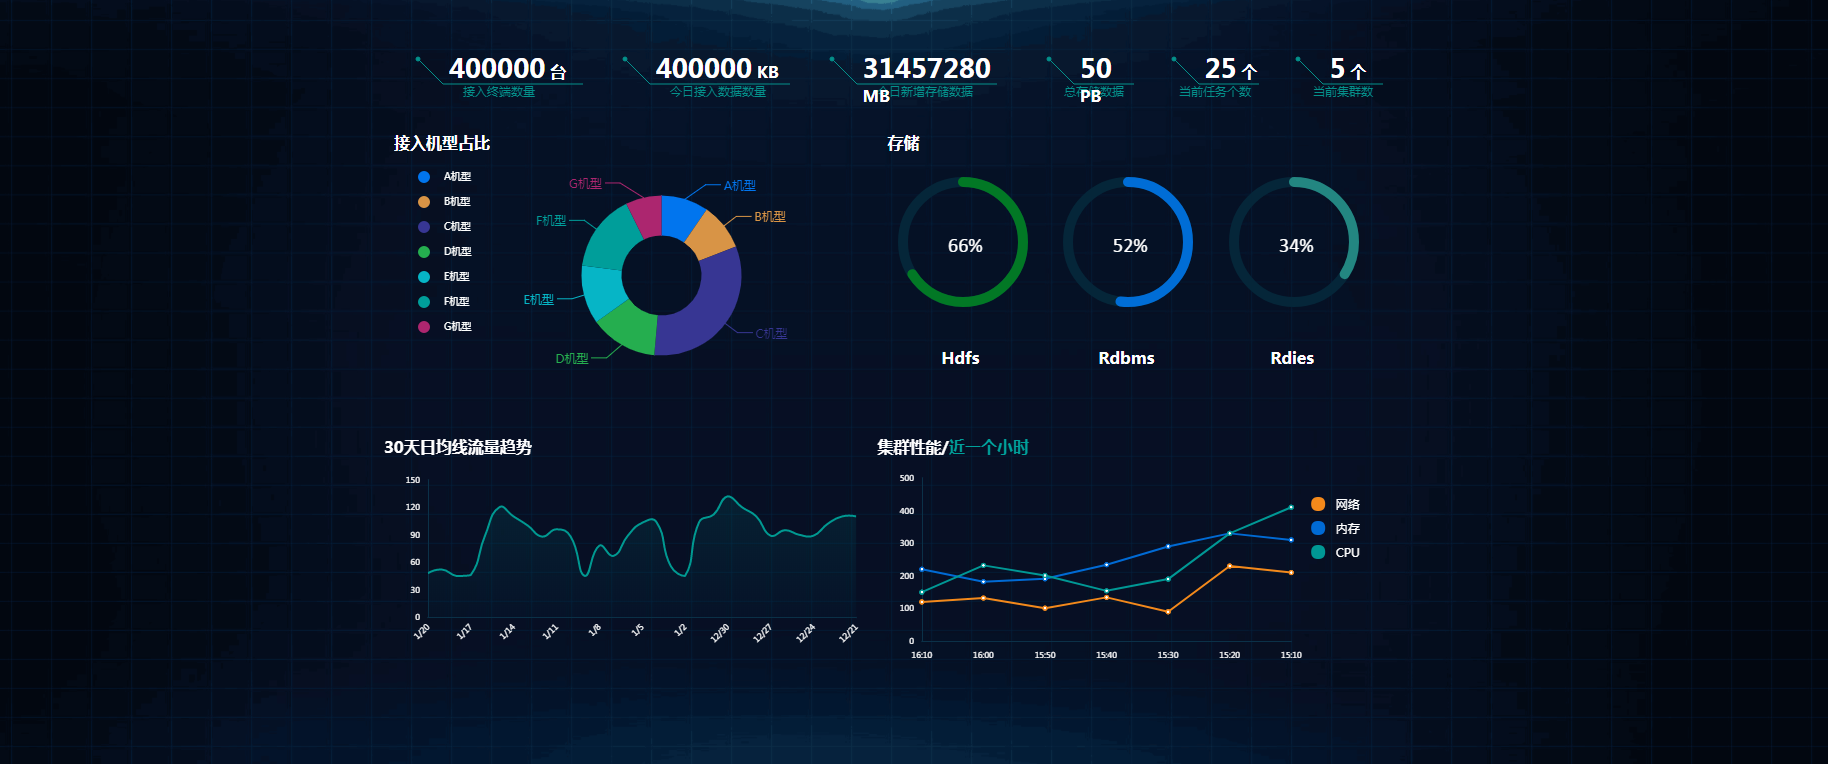The height and width of the screenshot is (764, 1828).
Task: Click the 存储 section title
Action: (x=903, y=144)
